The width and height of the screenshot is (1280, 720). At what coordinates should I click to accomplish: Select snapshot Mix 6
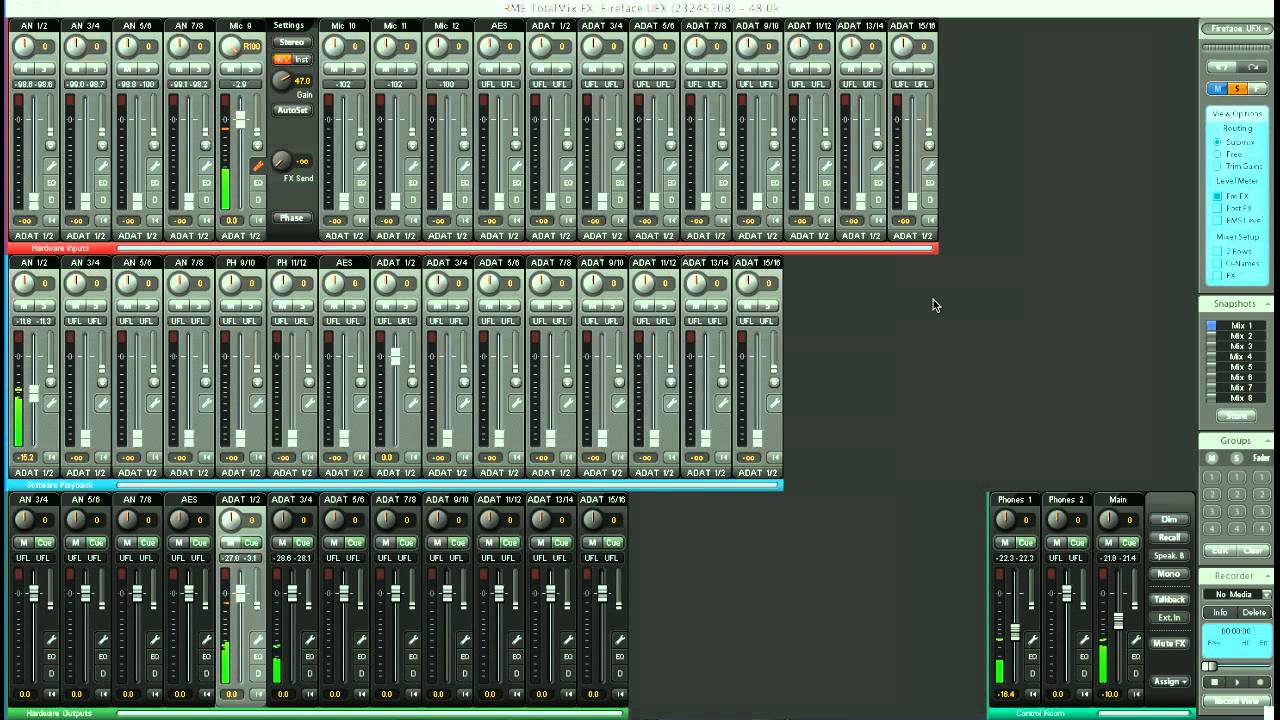[x=1241, y=377]
